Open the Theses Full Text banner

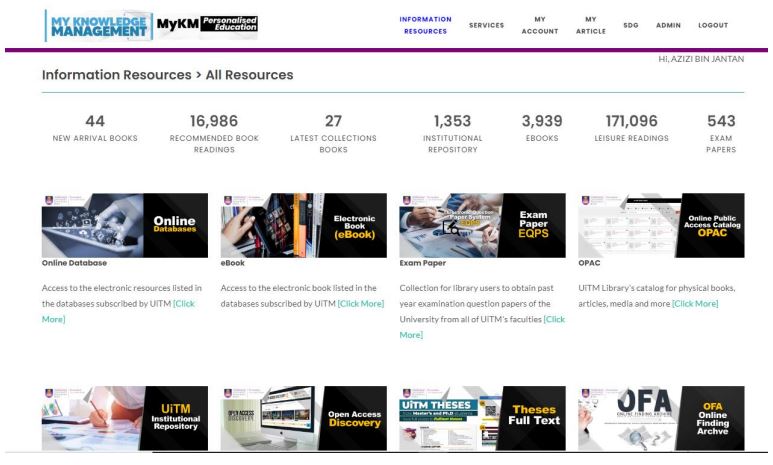pyautogui.click(x=483, y=418)
